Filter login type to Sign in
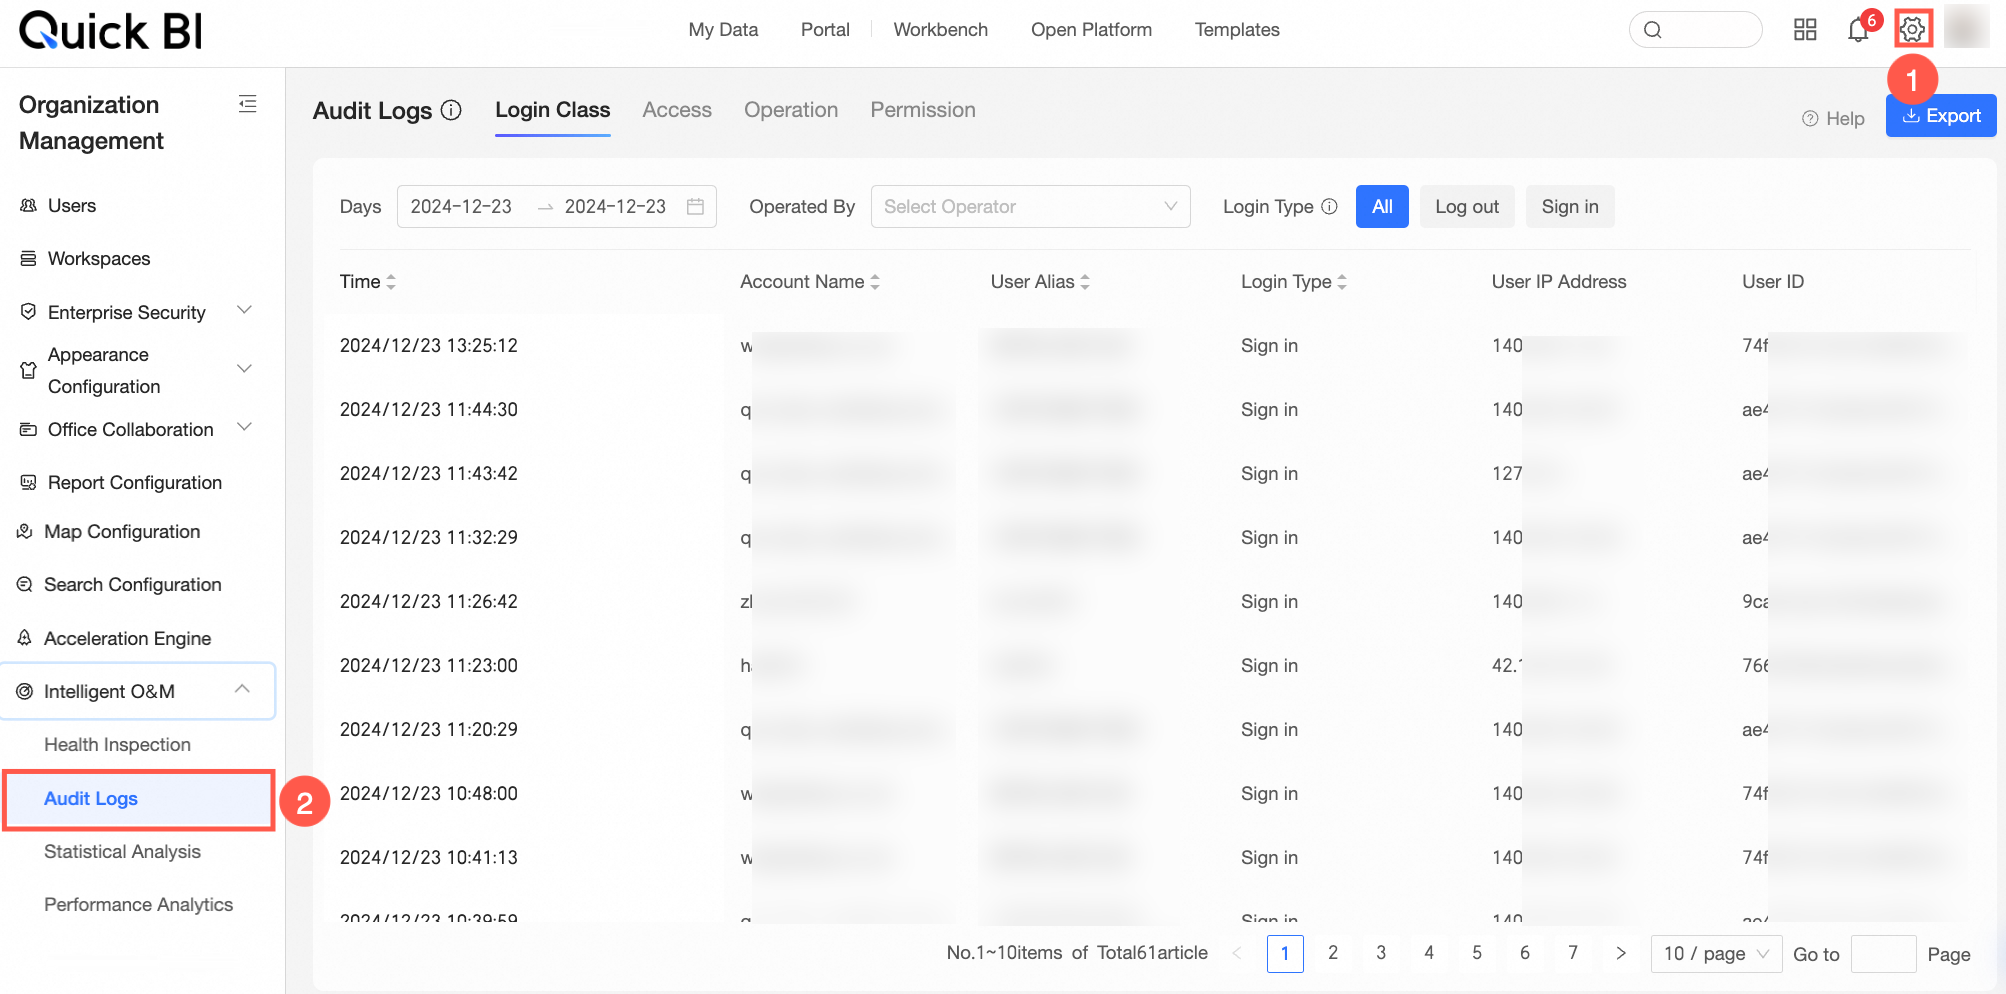The height and width of the screenshot is (994, 2006). pyautogui.click(x=1570, y=206)
